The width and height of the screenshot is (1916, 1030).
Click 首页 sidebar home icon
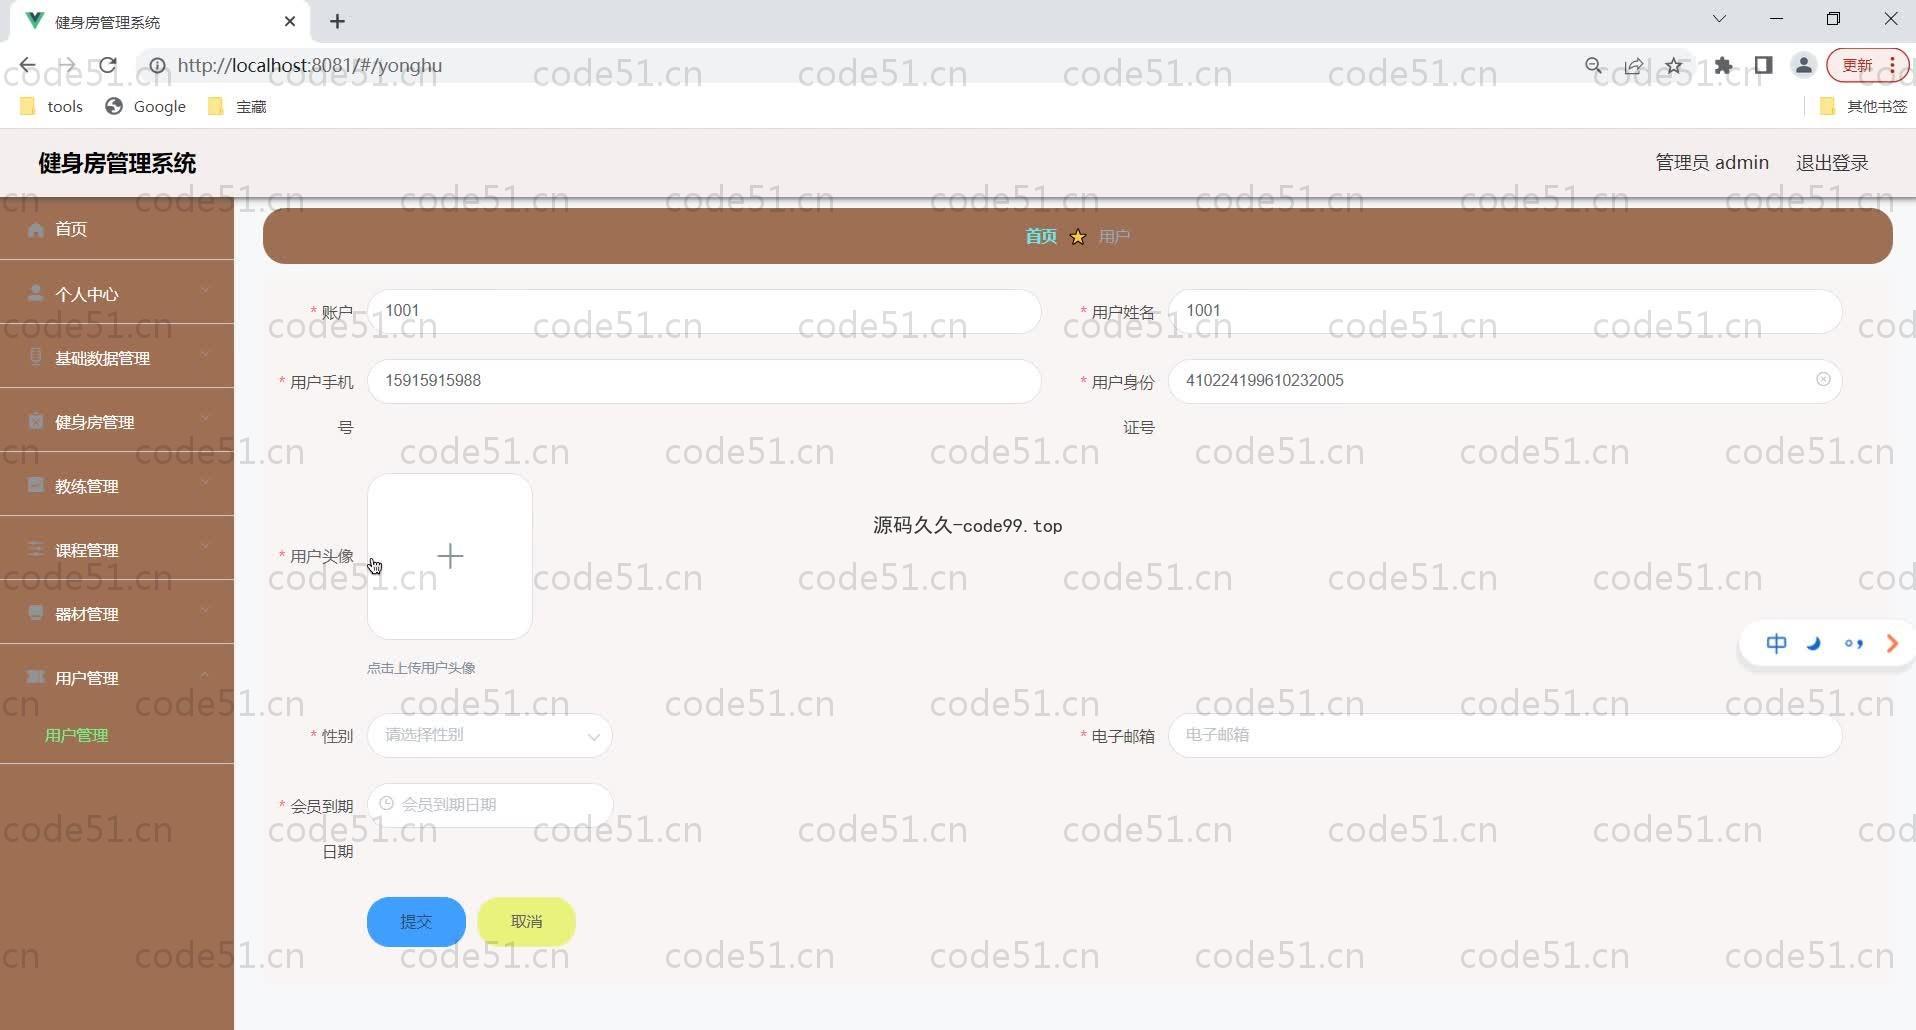(x=36, y=229)
